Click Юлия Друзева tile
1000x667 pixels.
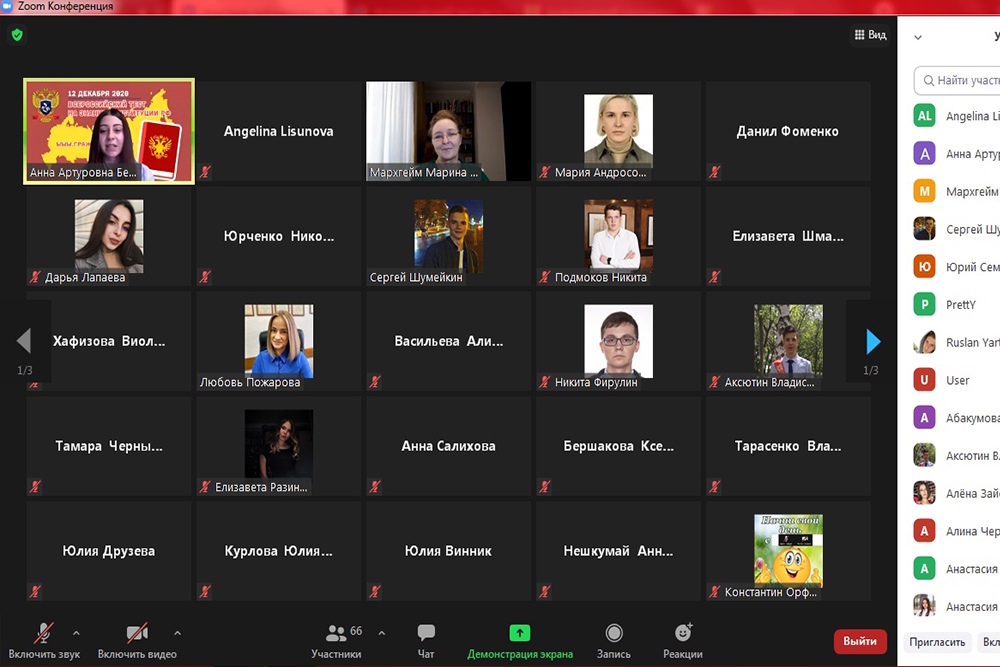click(109, 551)
